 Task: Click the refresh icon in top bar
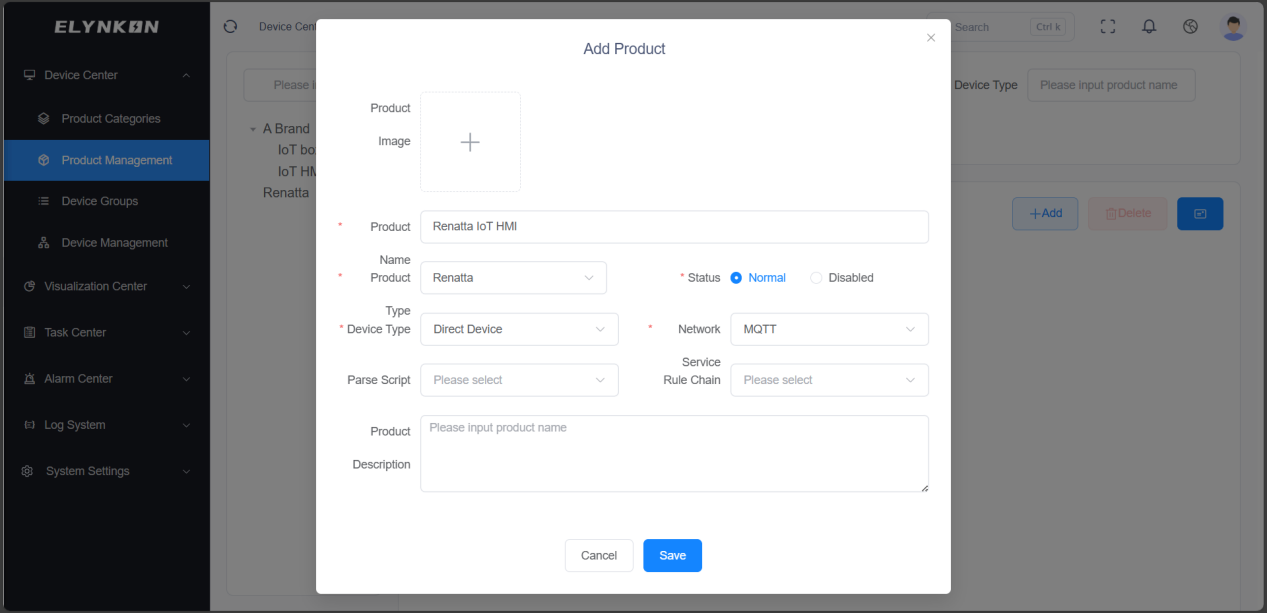pyautogui.click(x=230, y=27)
